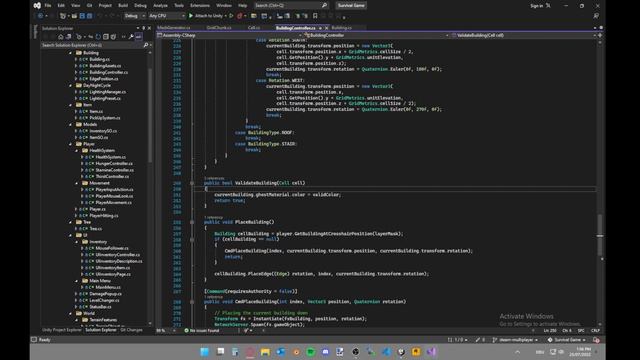Switch to the Cell.cs tab
Image resolution: width=640 pixels, height=360 pixels.
click(254, 28)
